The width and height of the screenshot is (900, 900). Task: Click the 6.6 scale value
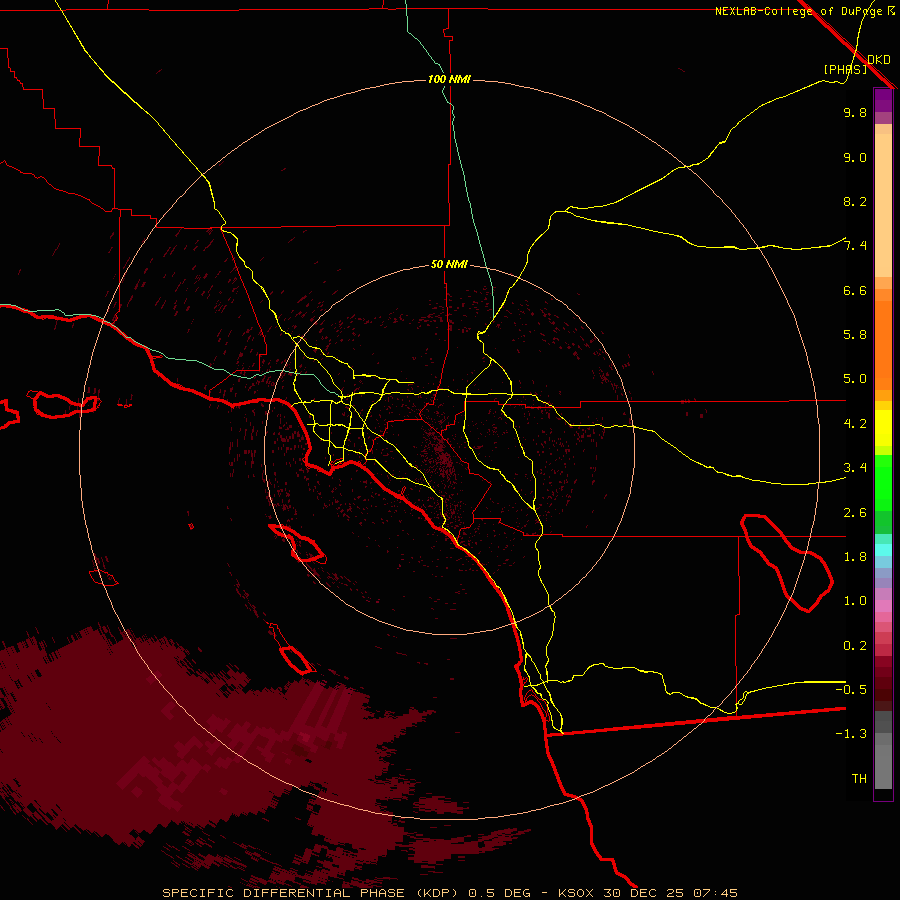pos(855,290)
